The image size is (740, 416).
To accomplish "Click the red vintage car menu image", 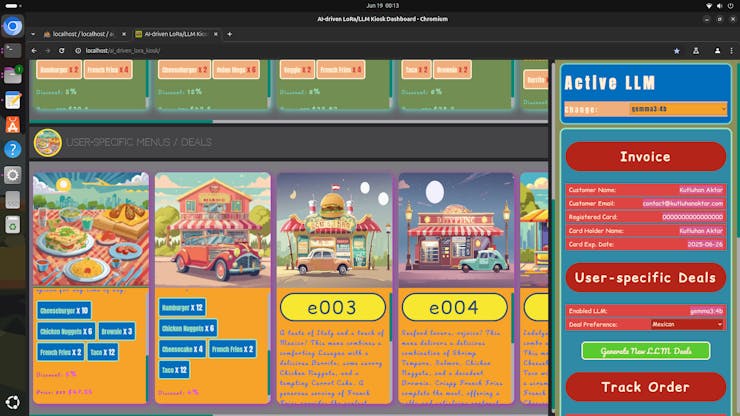I will [x=211, y=230].
